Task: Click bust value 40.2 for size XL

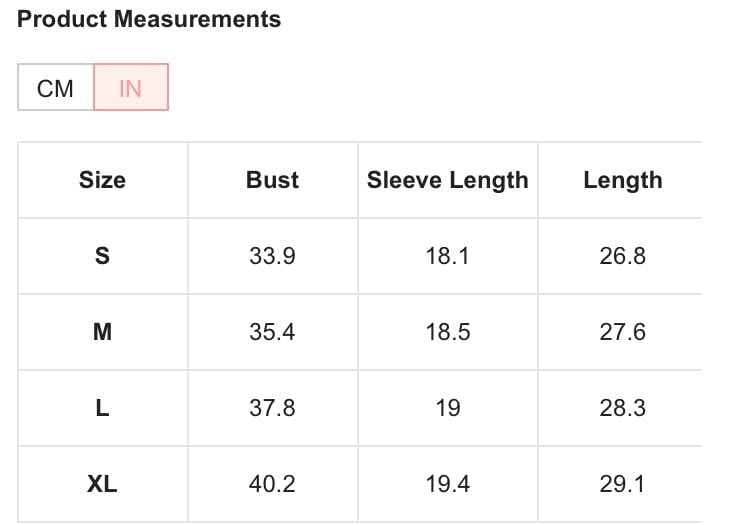Action: (272, 484)
